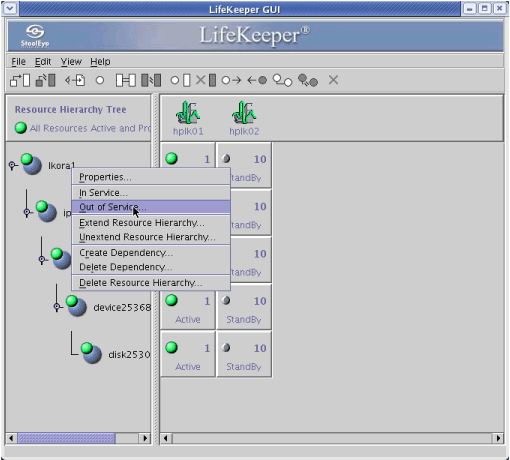Click the ip resource sphere icon
The width and height of the screenshot is (510, 460).
pos(46,211)
